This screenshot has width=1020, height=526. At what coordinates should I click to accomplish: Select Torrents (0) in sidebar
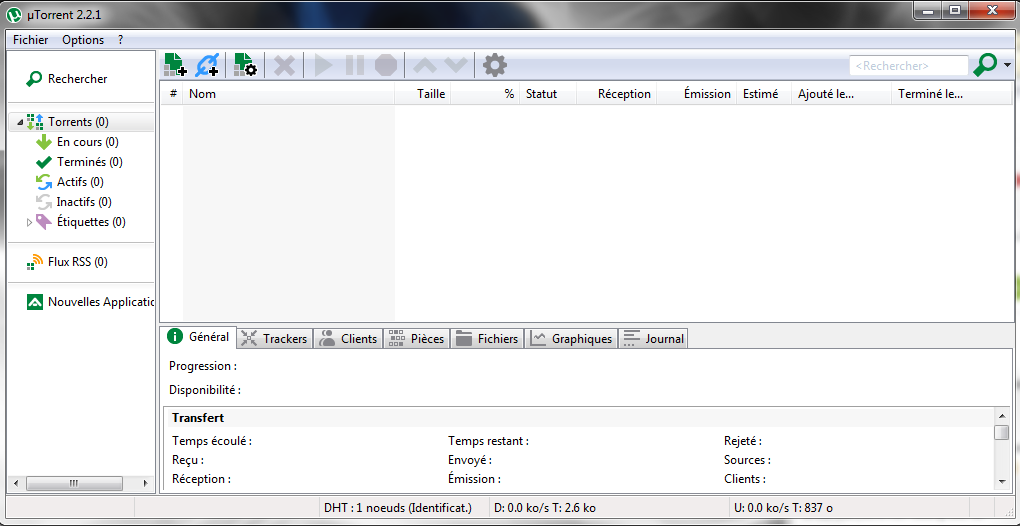(78, 122)
